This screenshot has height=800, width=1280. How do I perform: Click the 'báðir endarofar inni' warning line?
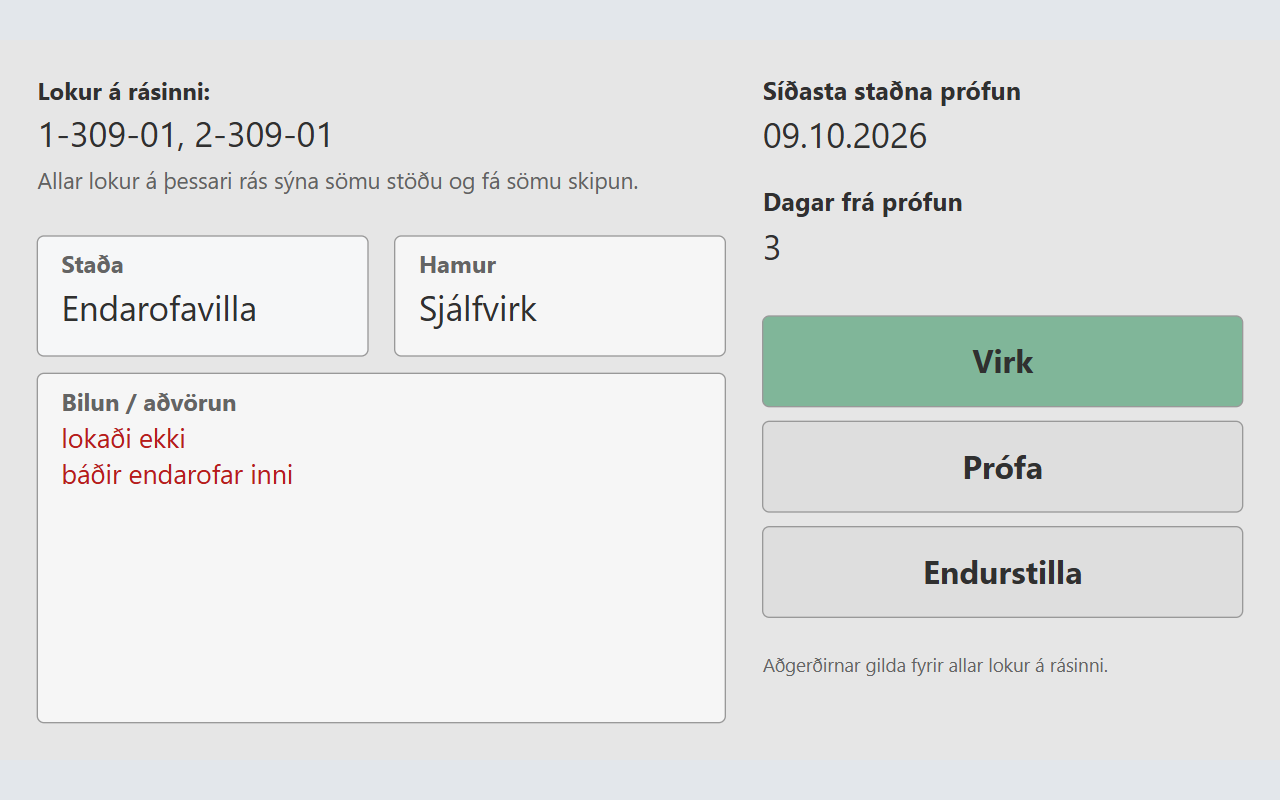[x=177, y=474]
